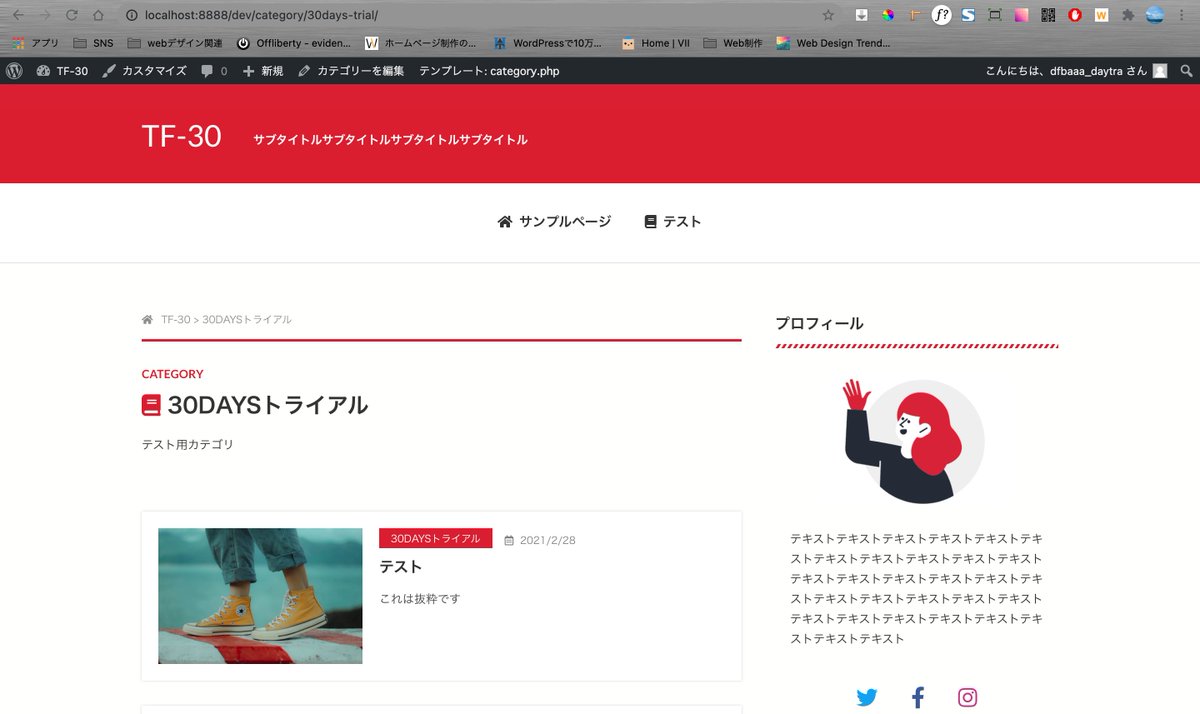Open the orange W extension icon
The height and width of the screenshot is (714, 1200).
(1101, 15)
